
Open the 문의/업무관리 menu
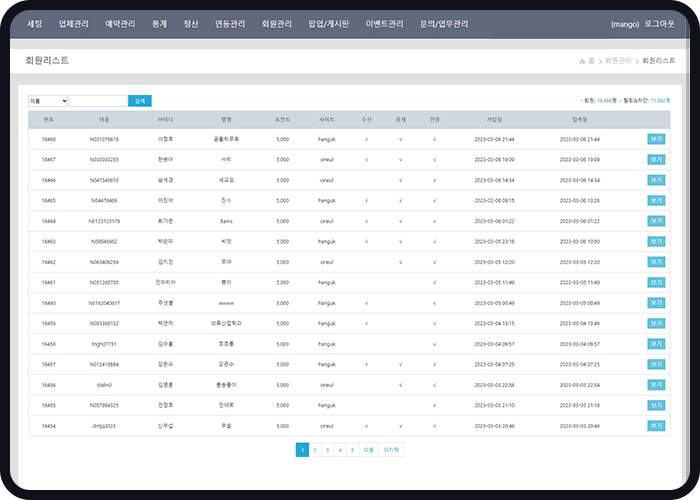[444, 24]
